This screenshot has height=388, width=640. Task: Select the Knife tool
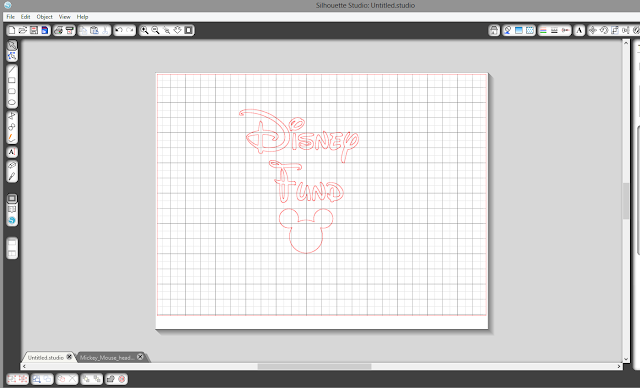click(12, 177)
